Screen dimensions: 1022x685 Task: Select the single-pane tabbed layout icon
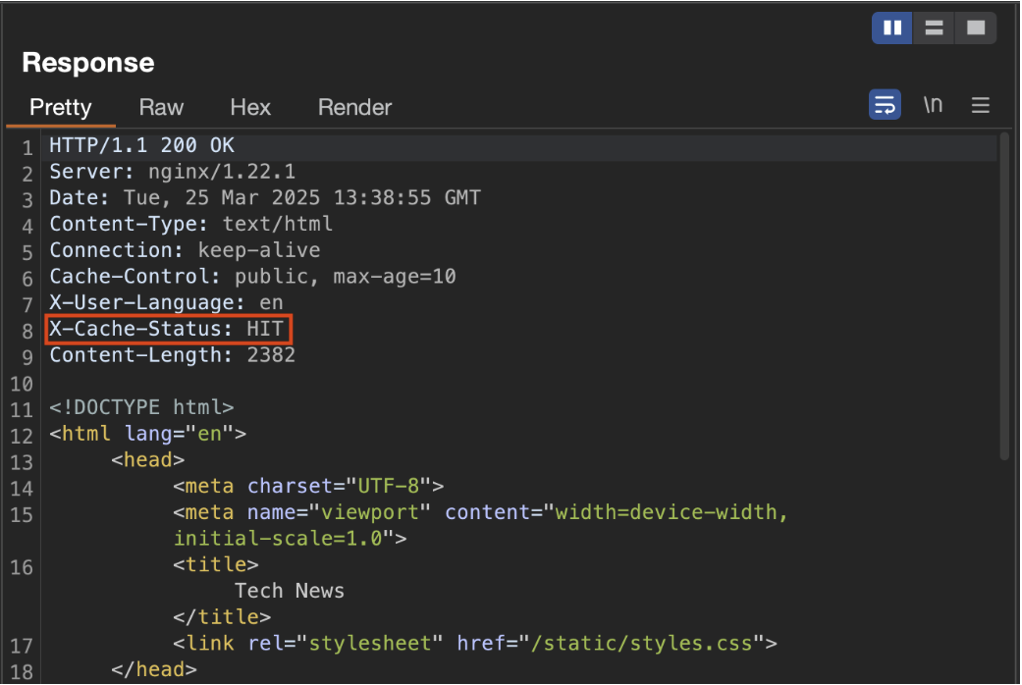point(975,28)
